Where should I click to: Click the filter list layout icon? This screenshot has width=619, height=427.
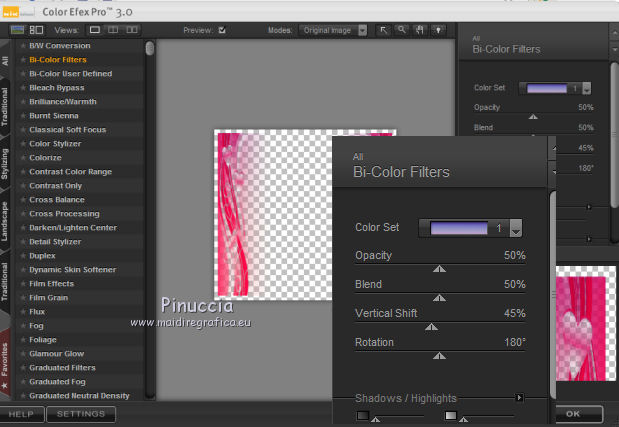tap(36, 30)
